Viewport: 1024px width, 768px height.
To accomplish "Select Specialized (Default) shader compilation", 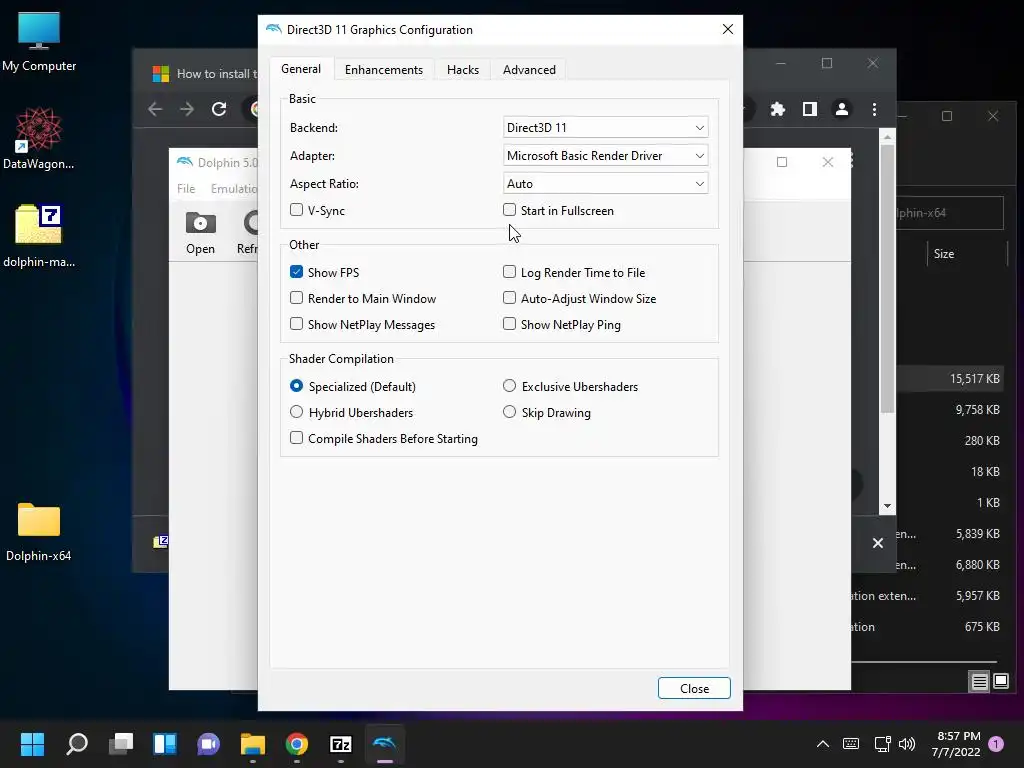I will (x=296, y=386).
